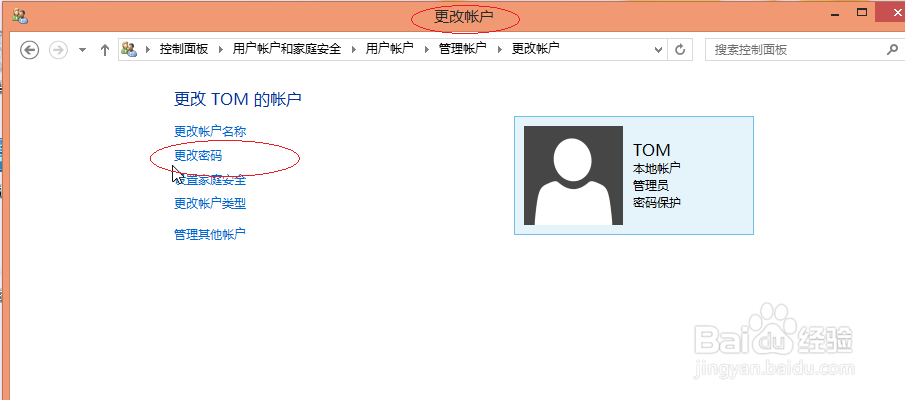The width and height of the screenshot is (905, 400).
Task: Click the user accounts icon in address bar
Action: [129, 49]
